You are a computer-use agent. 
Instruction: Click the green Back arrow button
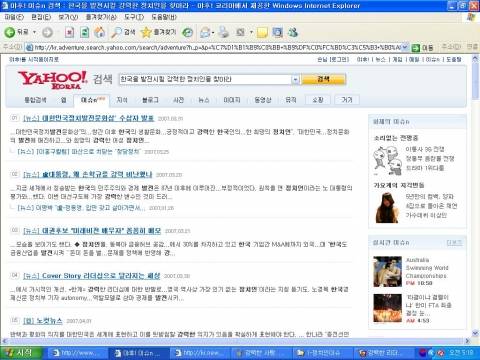click(x=10, y=32)
